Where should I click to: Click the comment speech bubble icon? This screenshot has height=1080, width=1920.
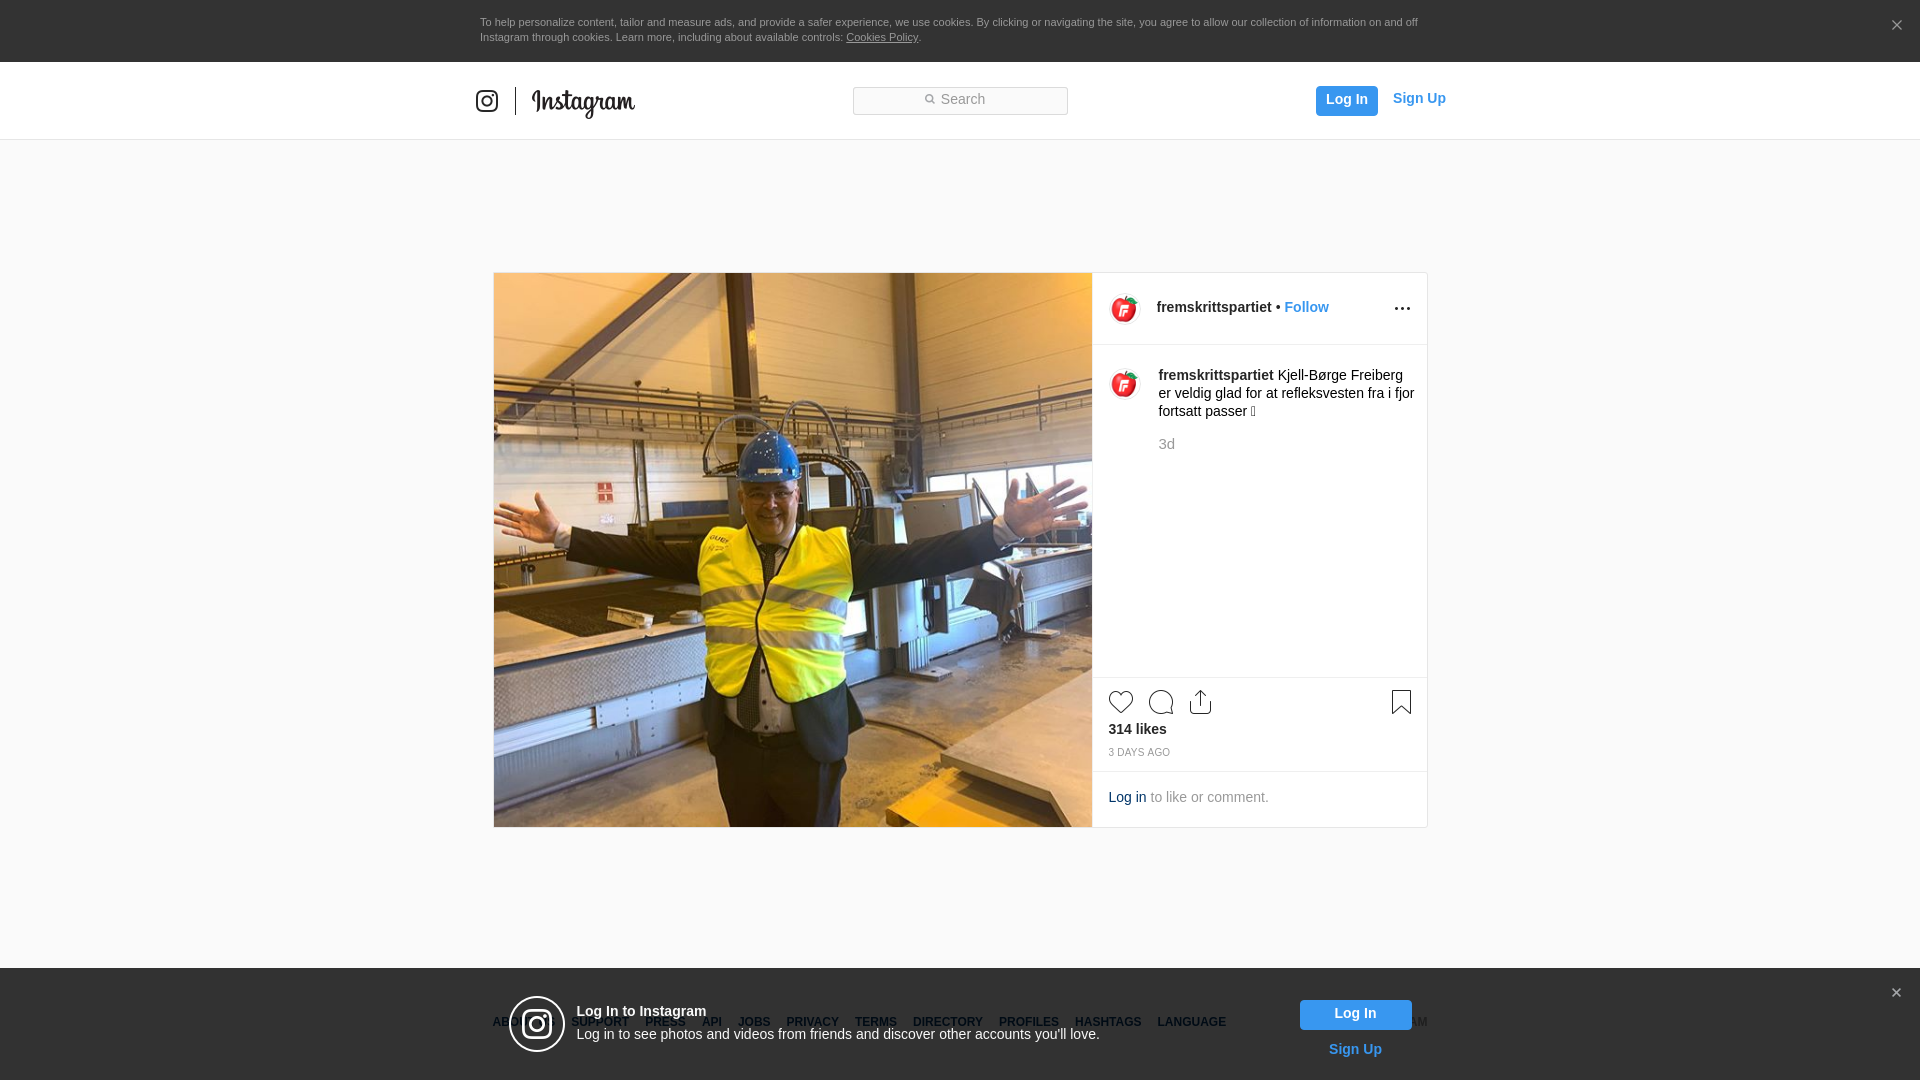[x=1160, y=702]
